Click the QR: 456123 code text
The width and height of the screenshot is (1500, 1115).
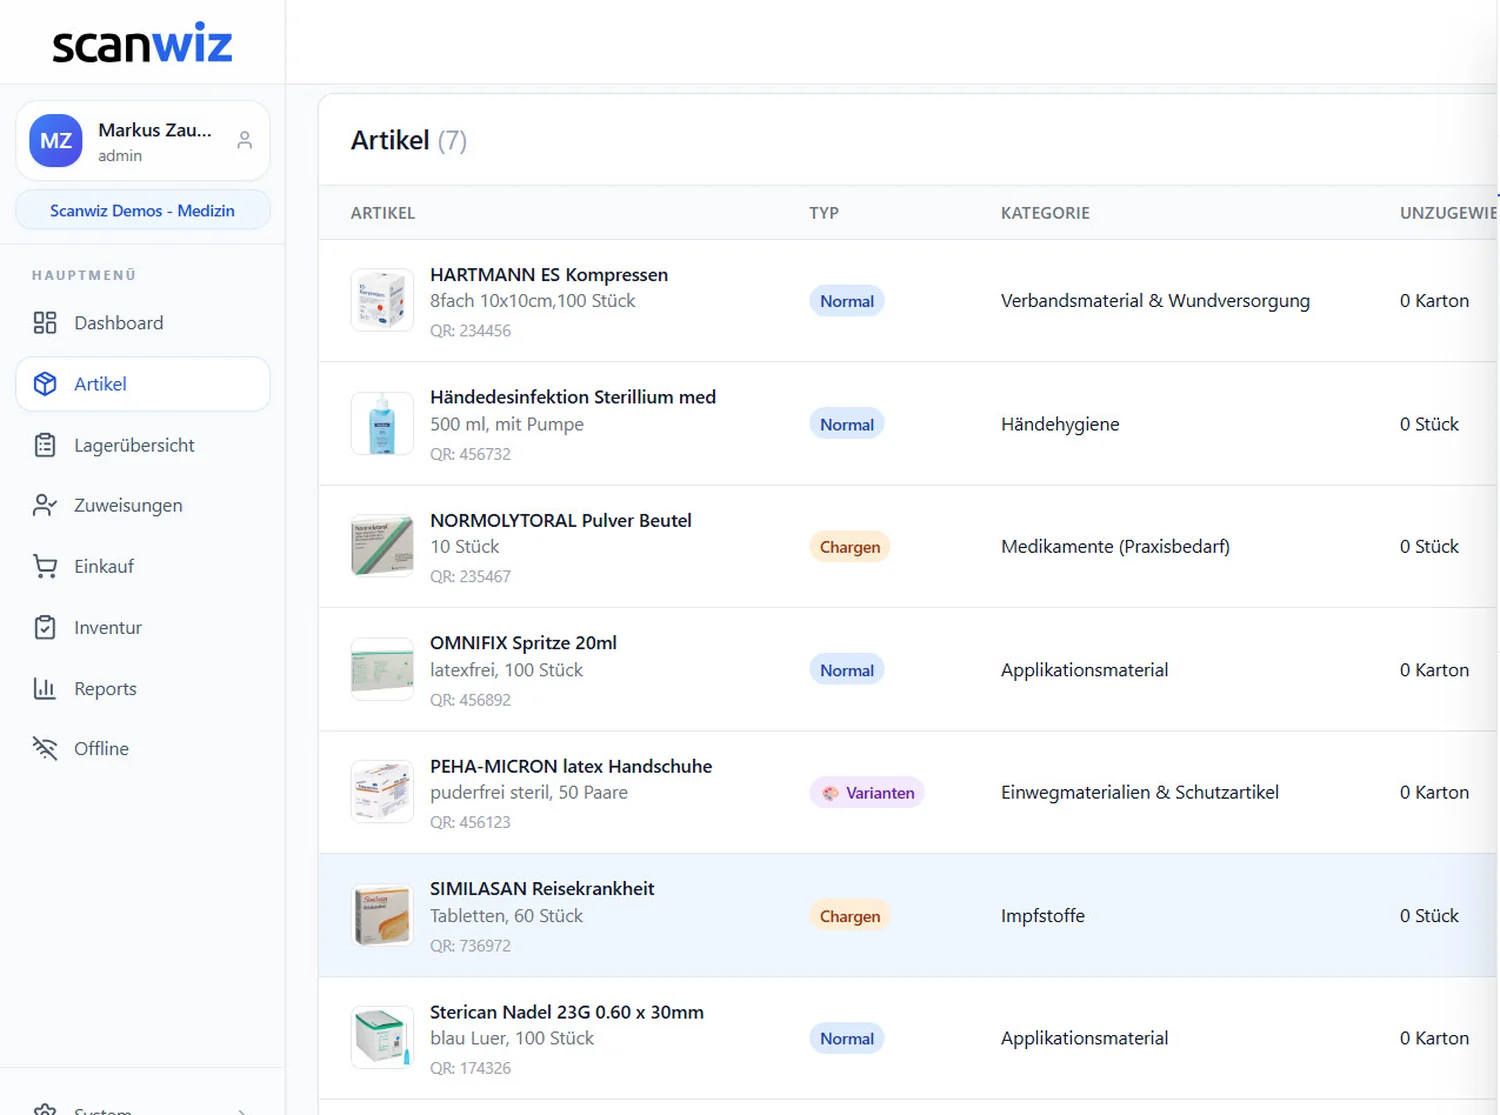[x=470, y=822]
